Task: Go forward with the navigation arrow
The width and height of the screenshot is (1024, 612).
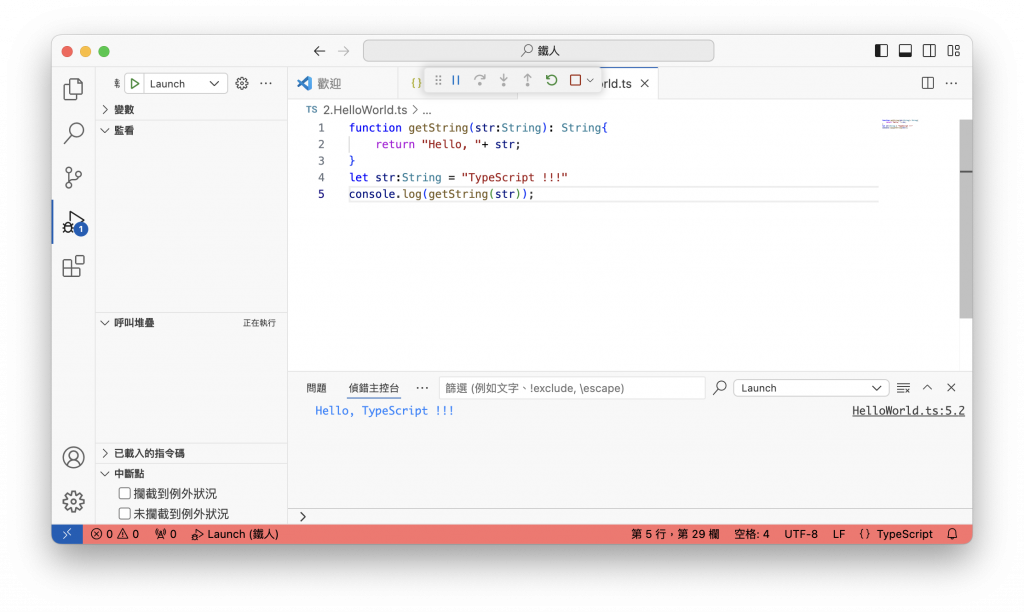Action: point(344,51)
